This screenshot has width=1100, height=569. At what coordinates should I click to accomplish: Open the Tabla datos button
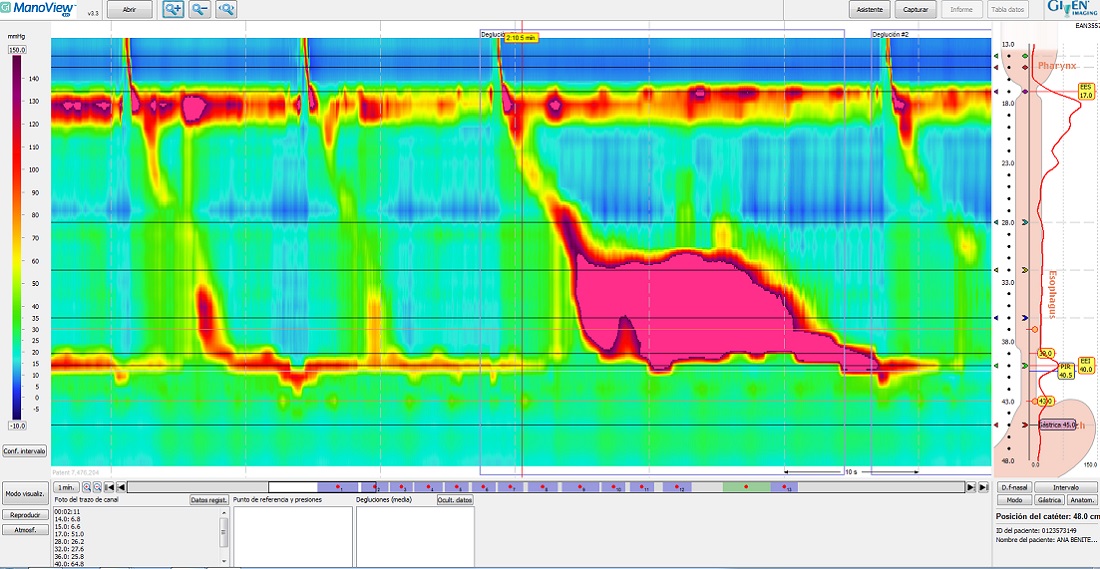tap(1007, 10)
